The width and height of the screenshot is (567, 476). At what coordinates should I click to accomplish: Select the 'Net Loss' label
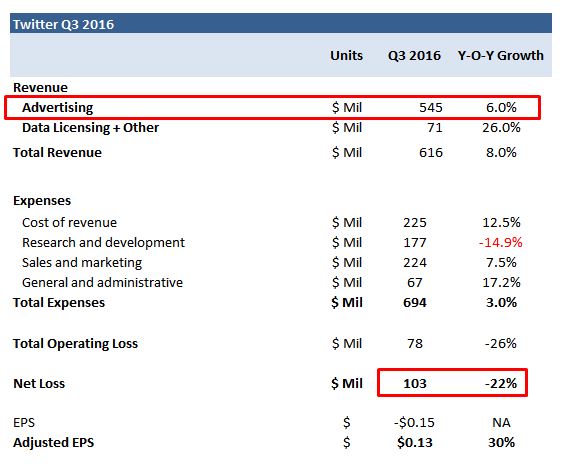(39, 384)
